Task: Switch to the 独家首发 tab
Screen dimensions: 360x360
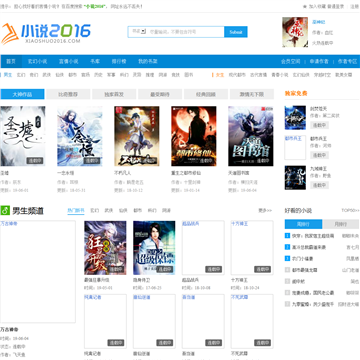Action: pos(114,94)
